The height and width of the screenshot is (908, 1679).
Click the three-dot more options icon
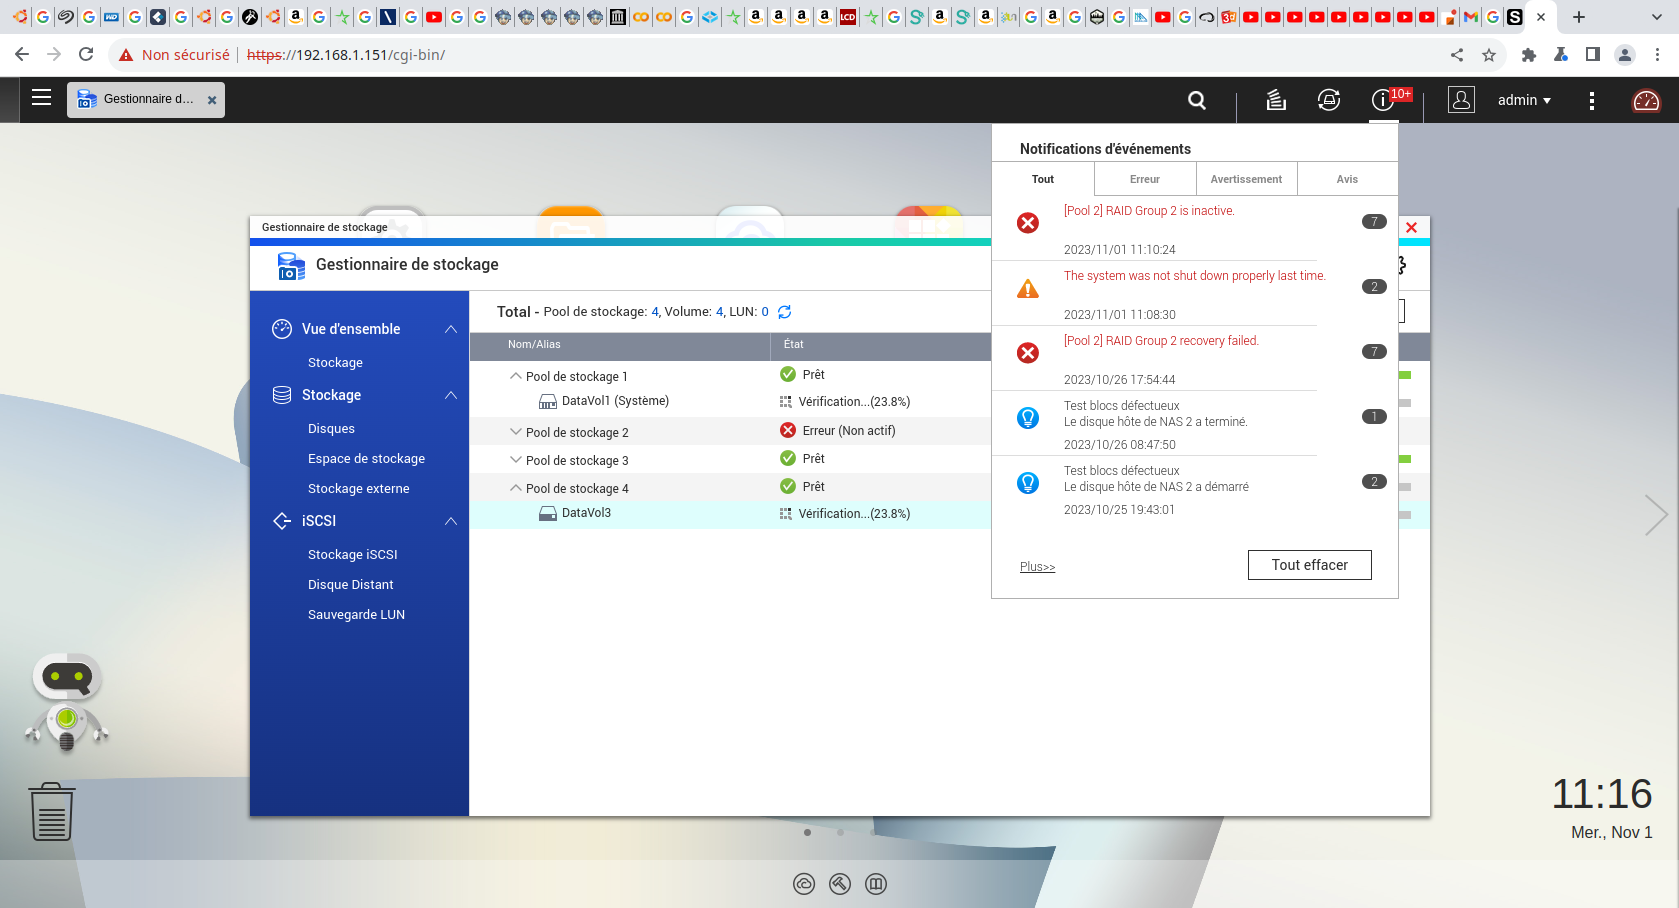tap(1591, 100)
